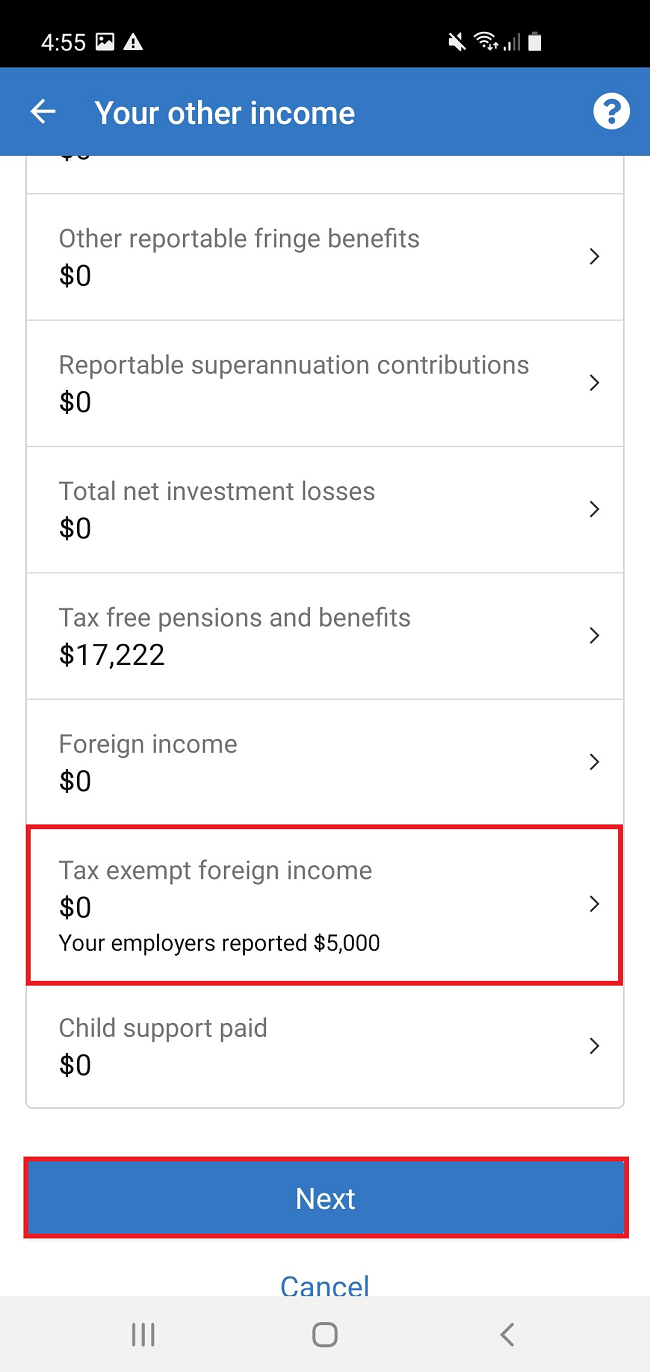Expand Other reportable fringe benefits chevron
This screenshot has height=1372, width=650.
[x=594, y=257]
